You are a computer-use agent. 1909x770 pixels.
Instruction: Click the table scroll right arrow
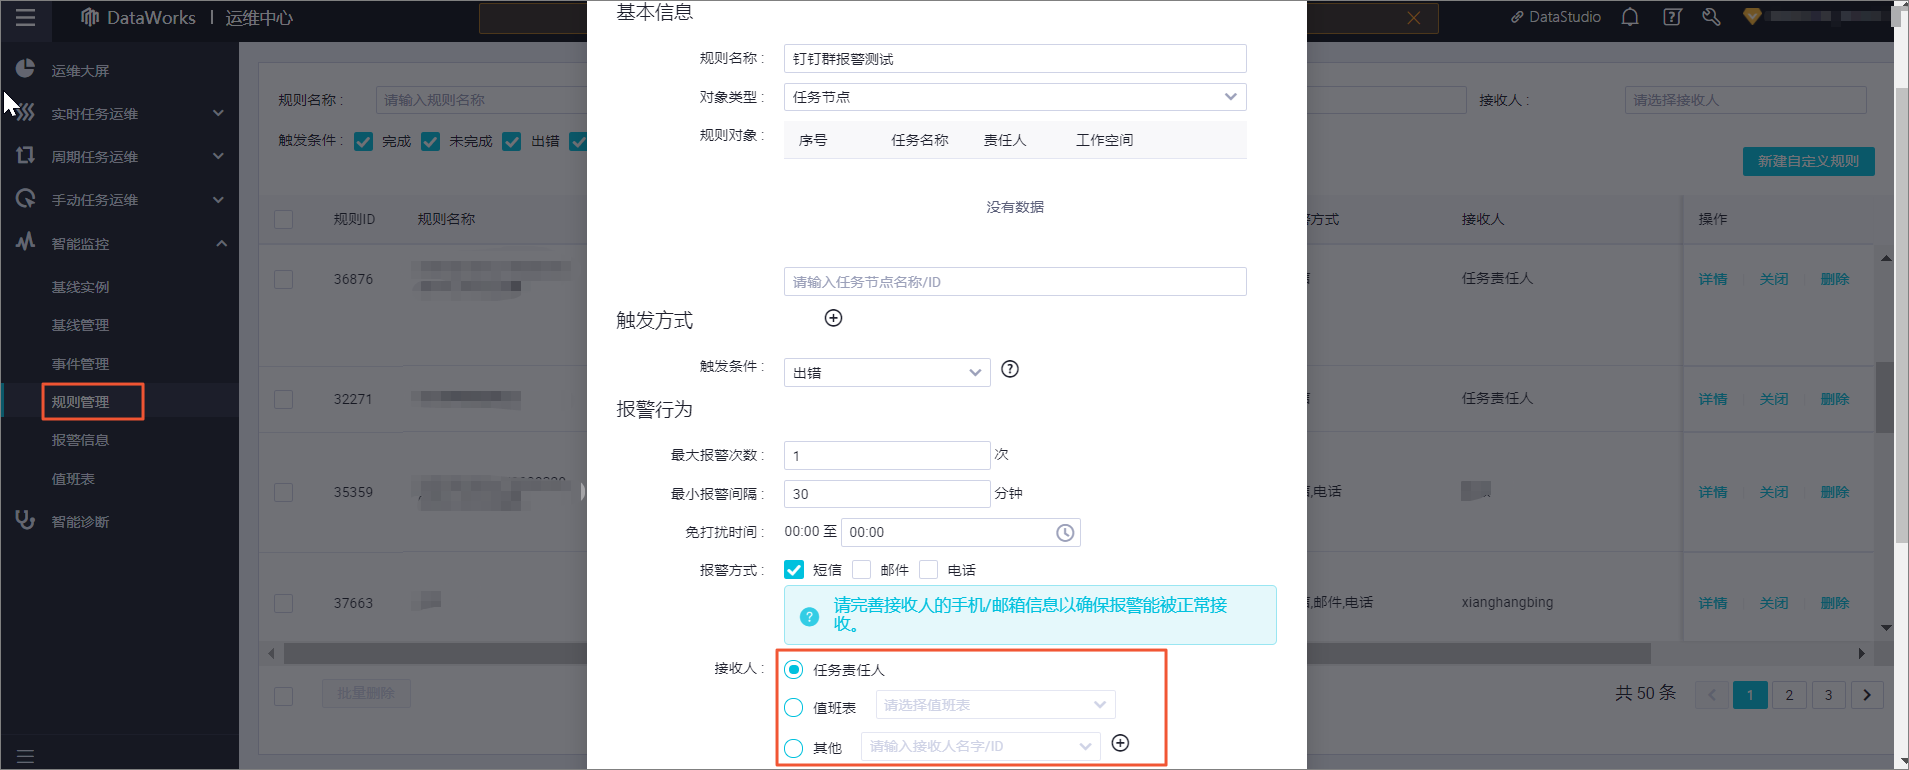[x=1861, y=654]
